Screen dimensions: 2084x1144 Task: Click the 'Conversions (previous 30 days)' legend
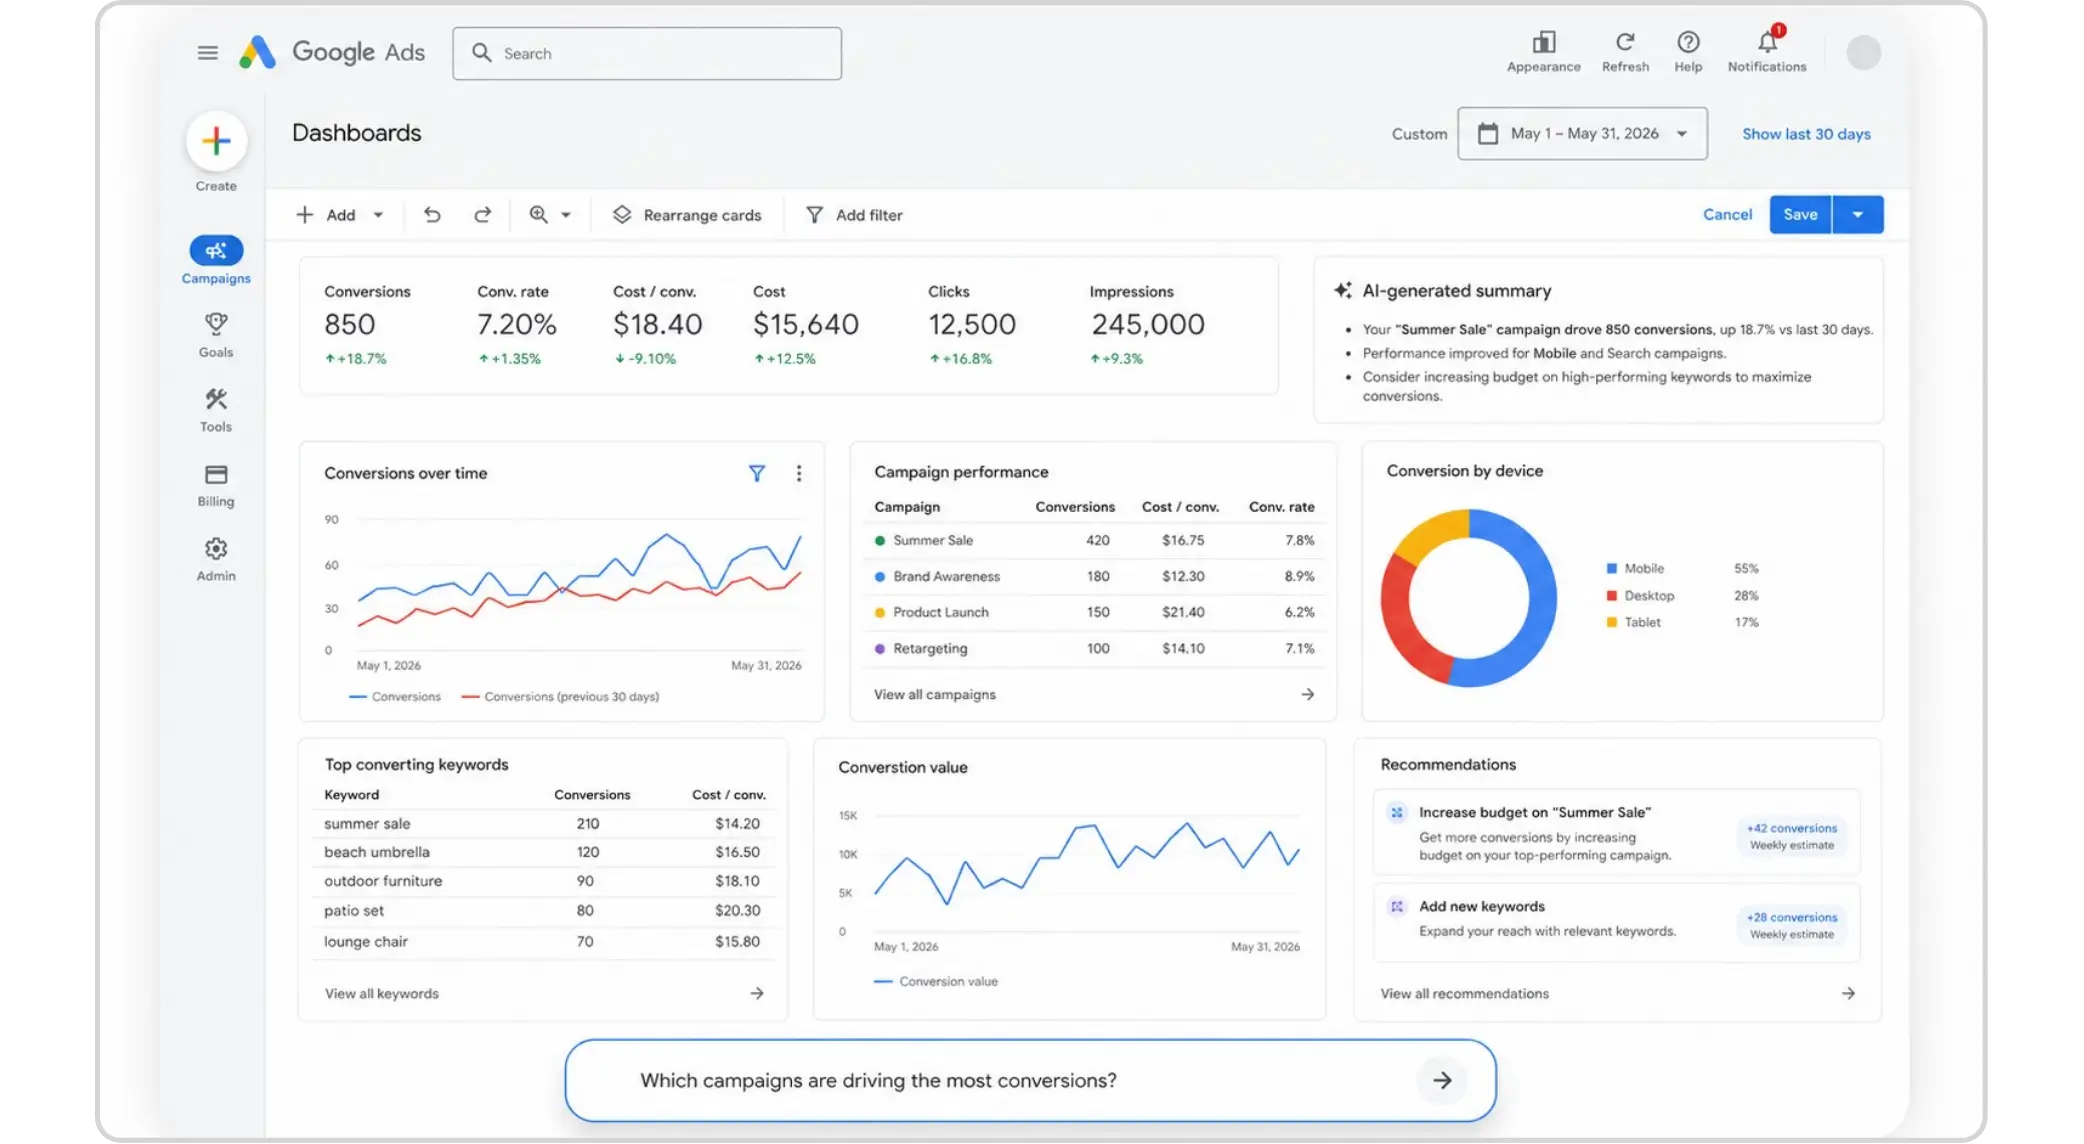[x=560, y=696]
